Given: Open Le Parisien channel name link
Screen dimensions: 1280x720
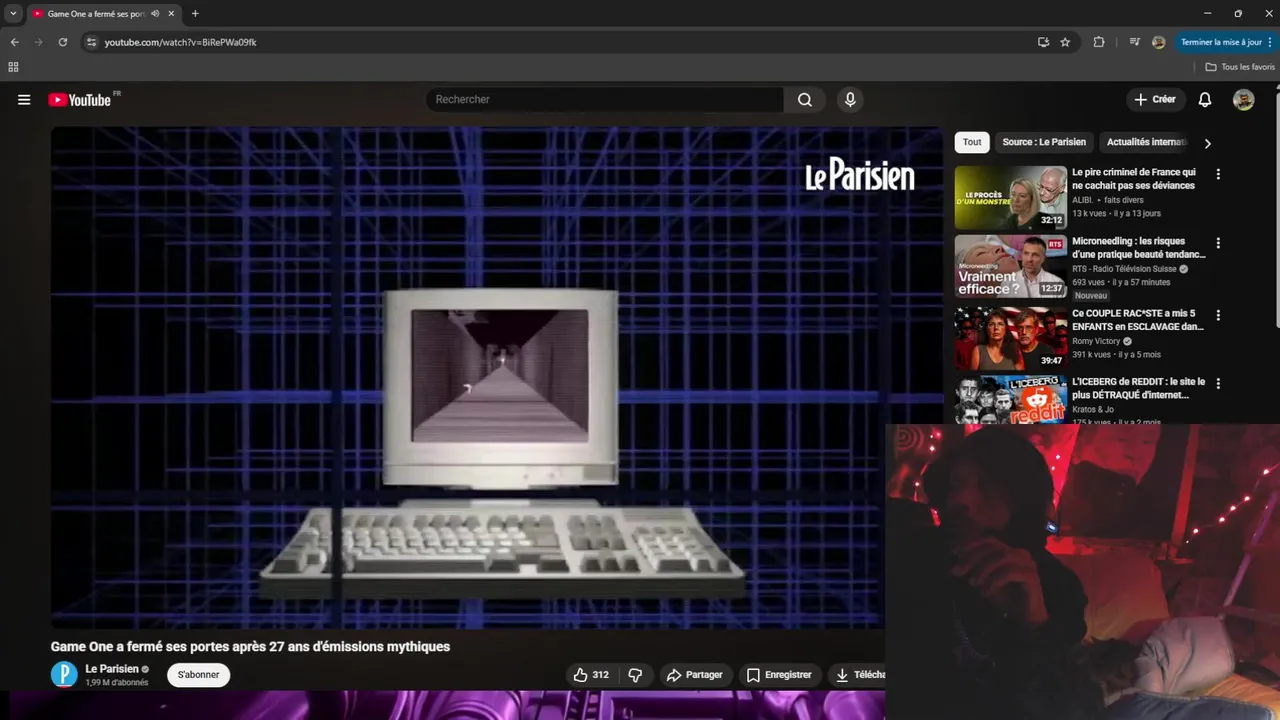Looking at the screenshot, I should coord(112,669).
